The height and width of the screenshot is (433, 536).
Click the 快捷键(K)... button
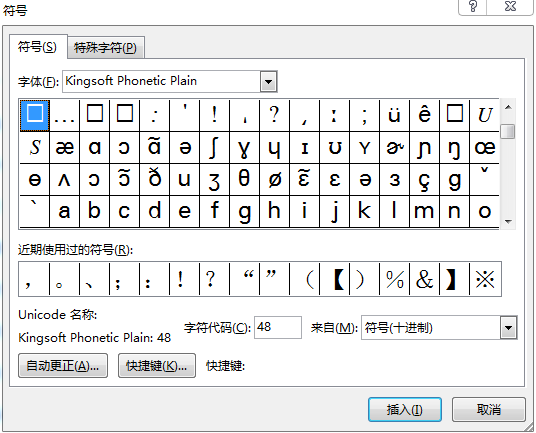click(157, 366)
